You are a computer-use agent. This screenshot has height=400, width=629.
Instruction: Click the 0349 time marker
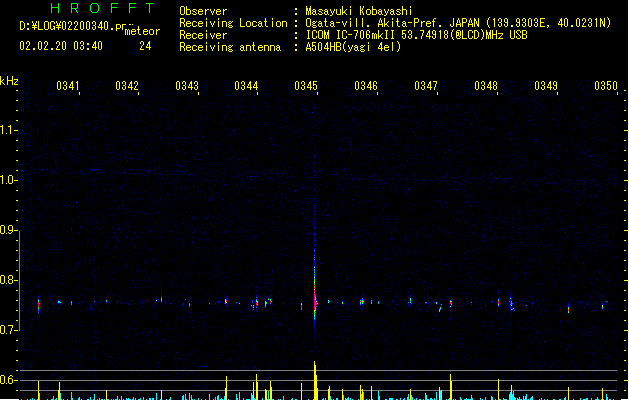[x=546, y=86]
